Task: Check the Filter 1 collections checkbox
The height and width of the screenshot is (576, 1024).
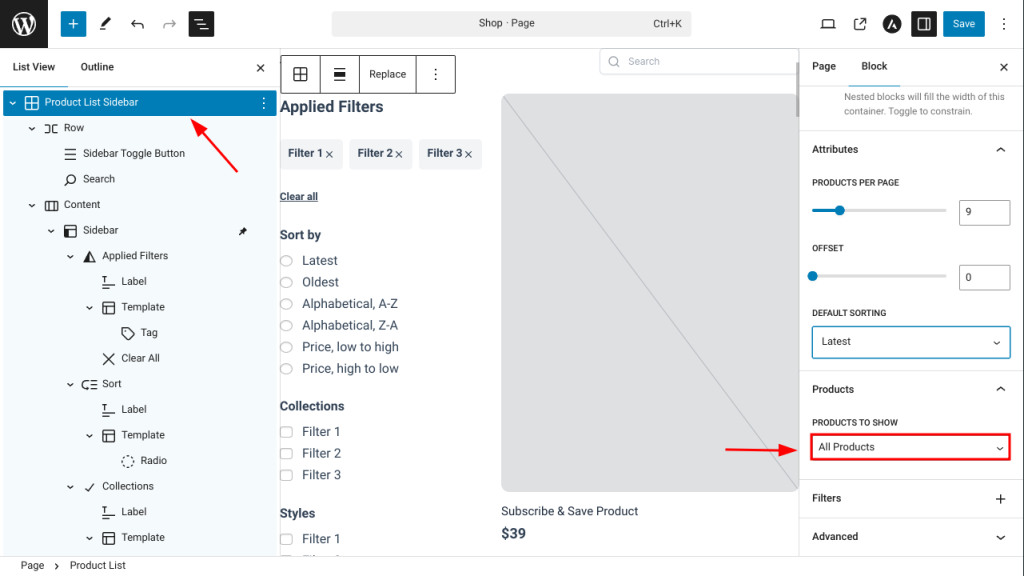Action: [x=287, y=432]
